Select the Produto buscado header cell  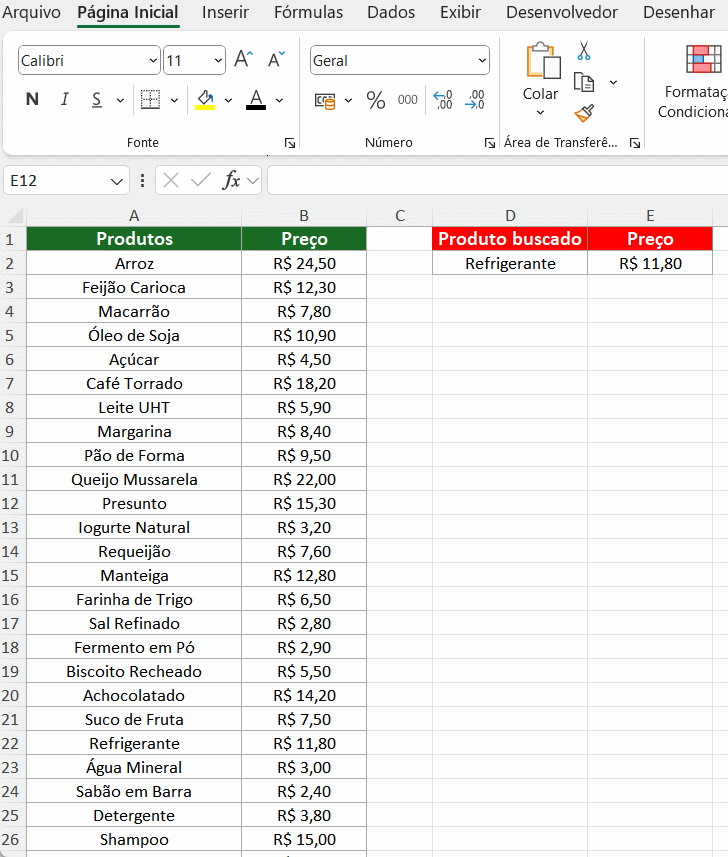coord(510,239)
